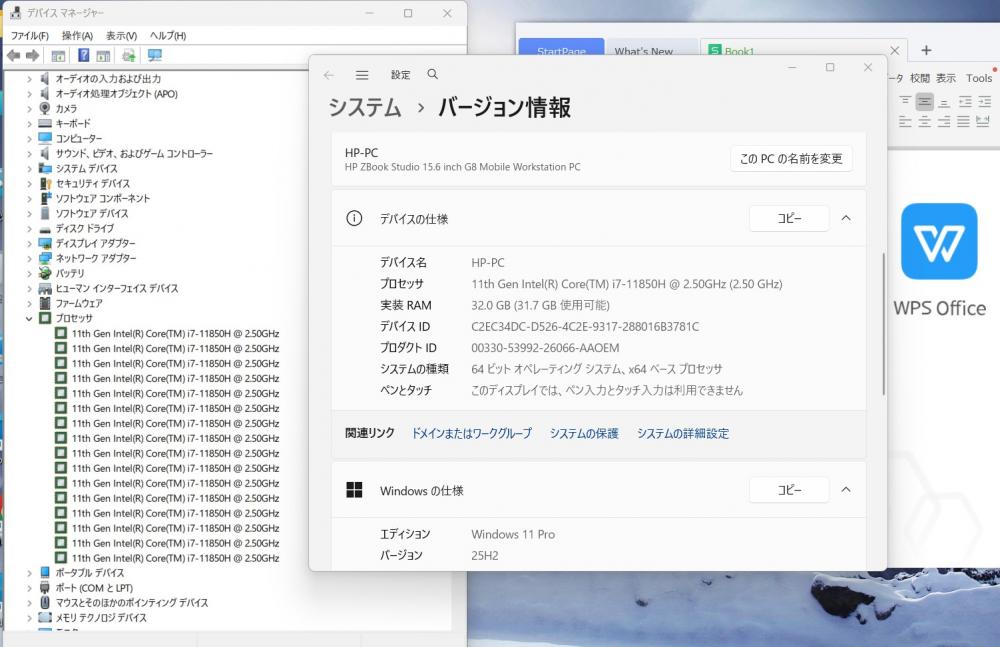Click この PC の名前を変更 button
The width and height of the screenshot is (1000, 647).
791,158
